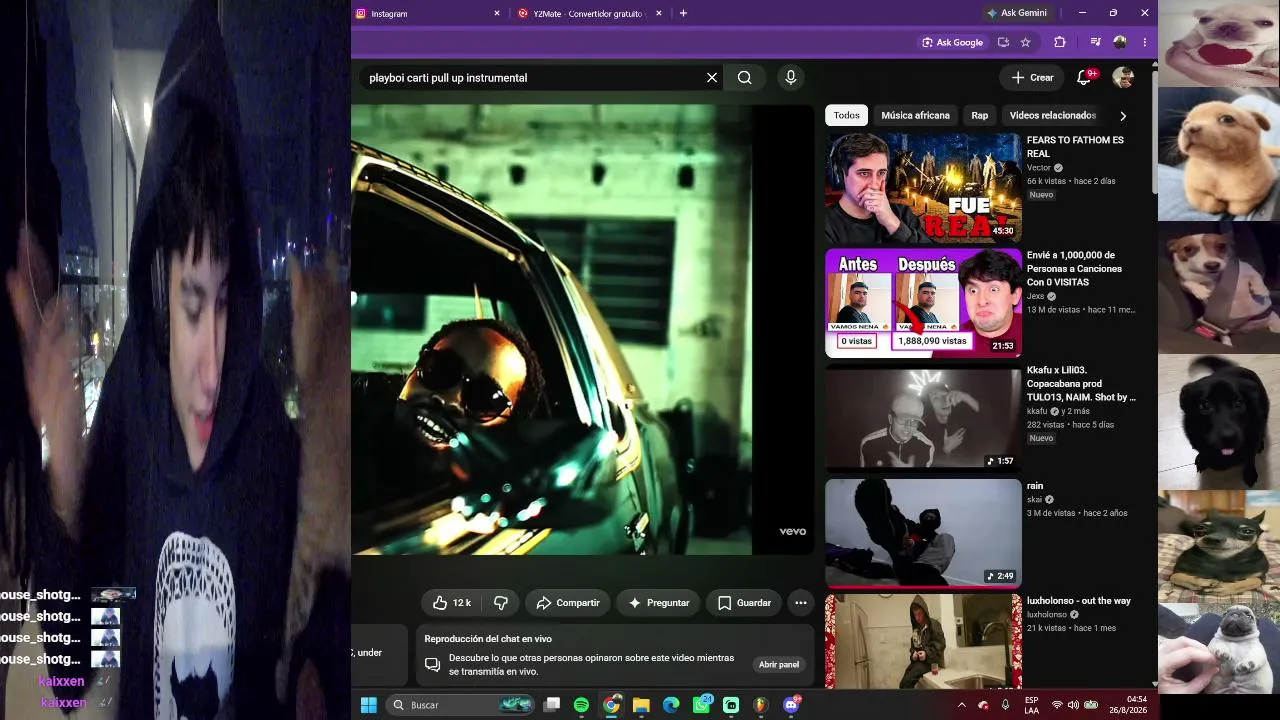Viewport: 1280px width, 720px height.
Task: Select the Rap filter chip
Action: click(979, 116)
